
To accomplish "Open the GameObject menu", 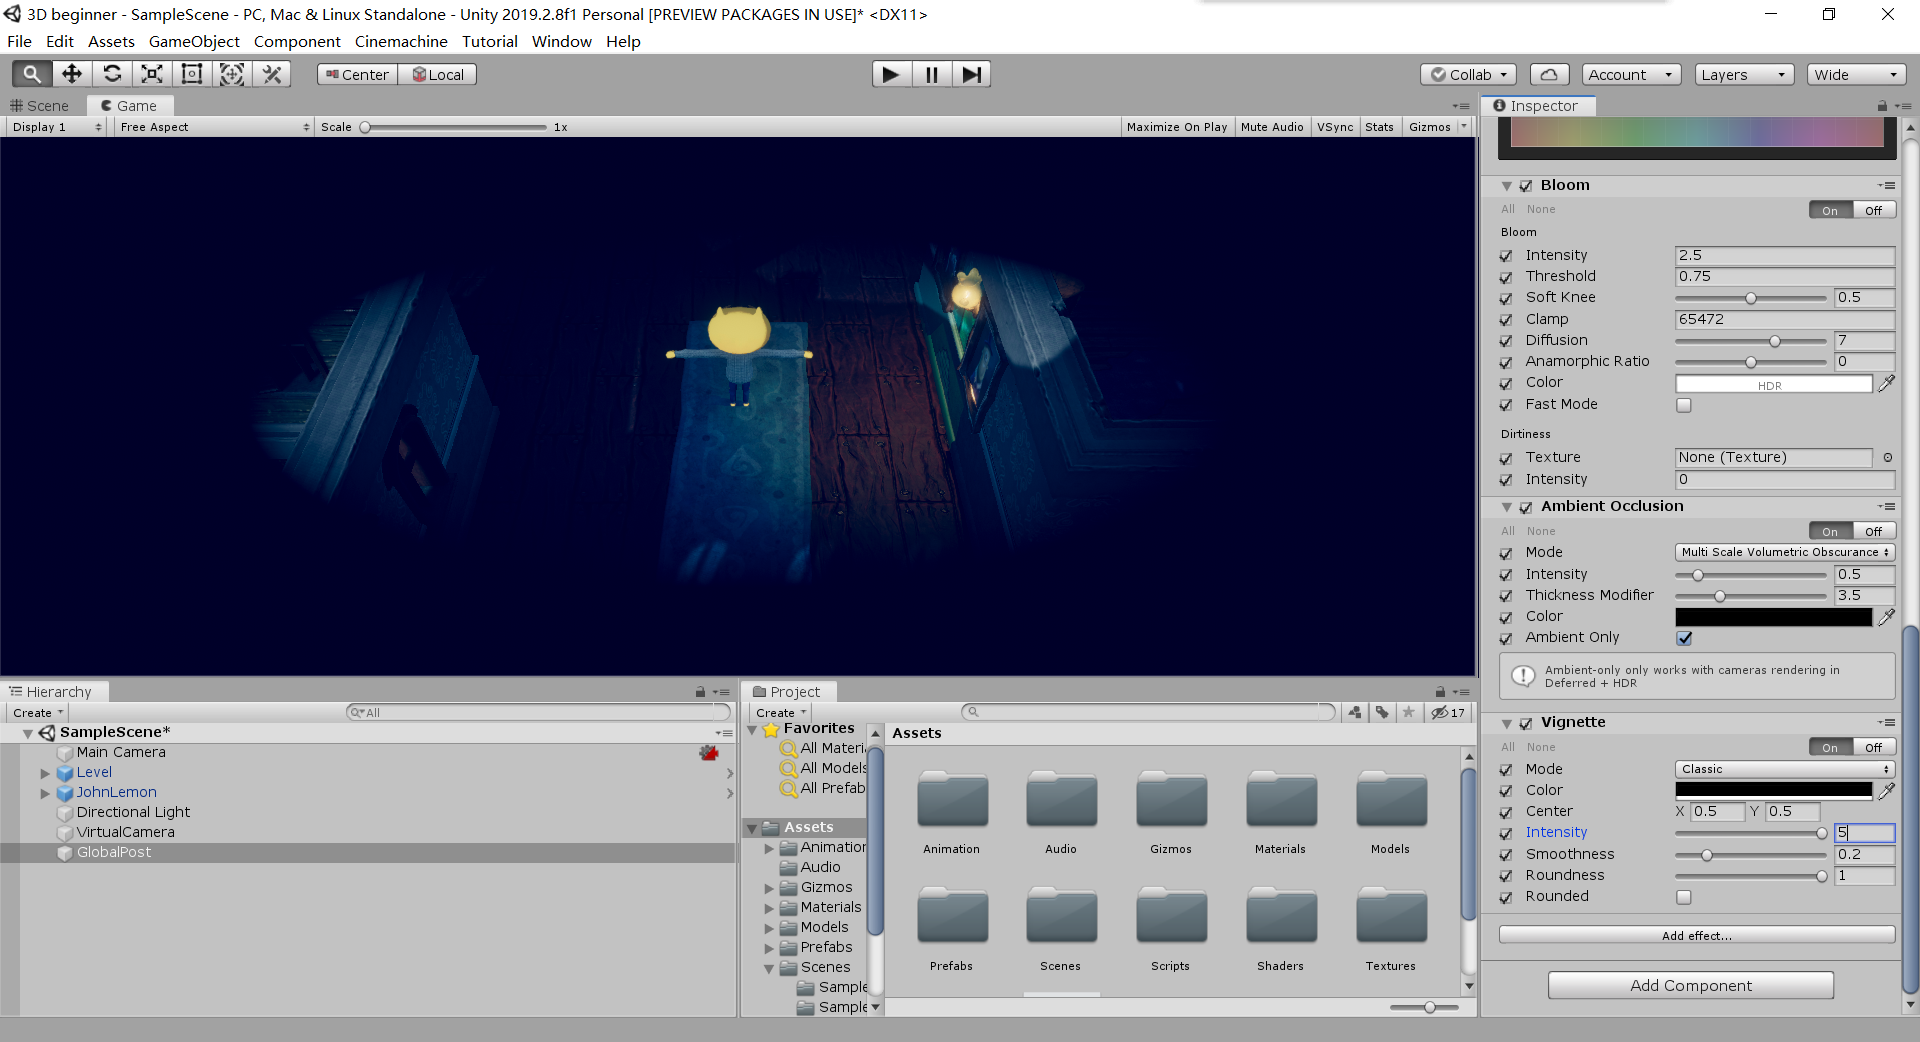I will tap(194, 41).
